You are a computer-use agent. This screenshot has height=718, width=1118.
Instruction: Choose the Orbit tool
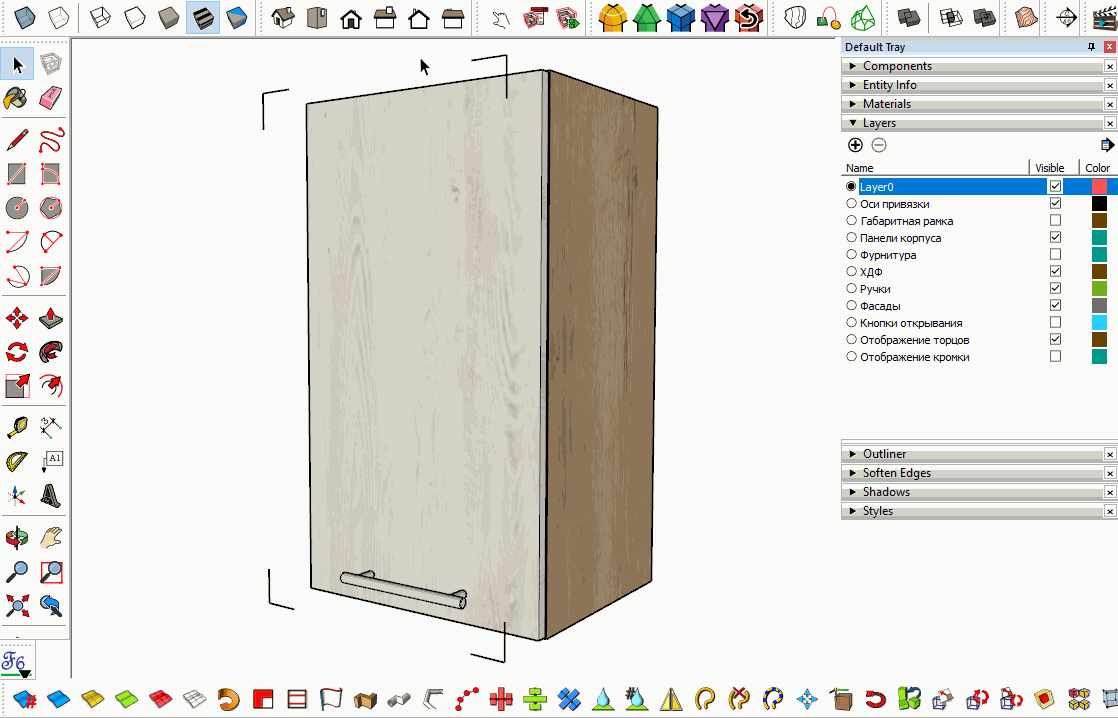pos(16,539)
